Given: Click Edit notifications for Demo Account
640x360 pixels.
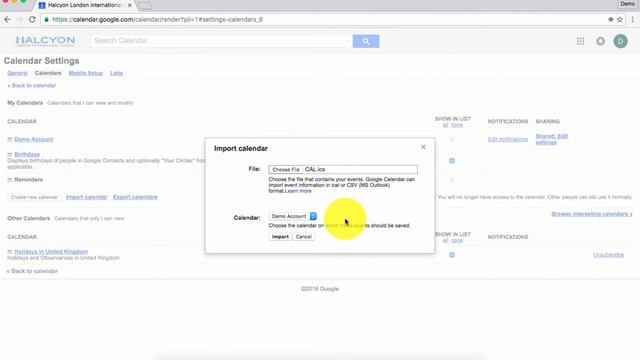Looking at the screenshot, I should pos(508,140).
